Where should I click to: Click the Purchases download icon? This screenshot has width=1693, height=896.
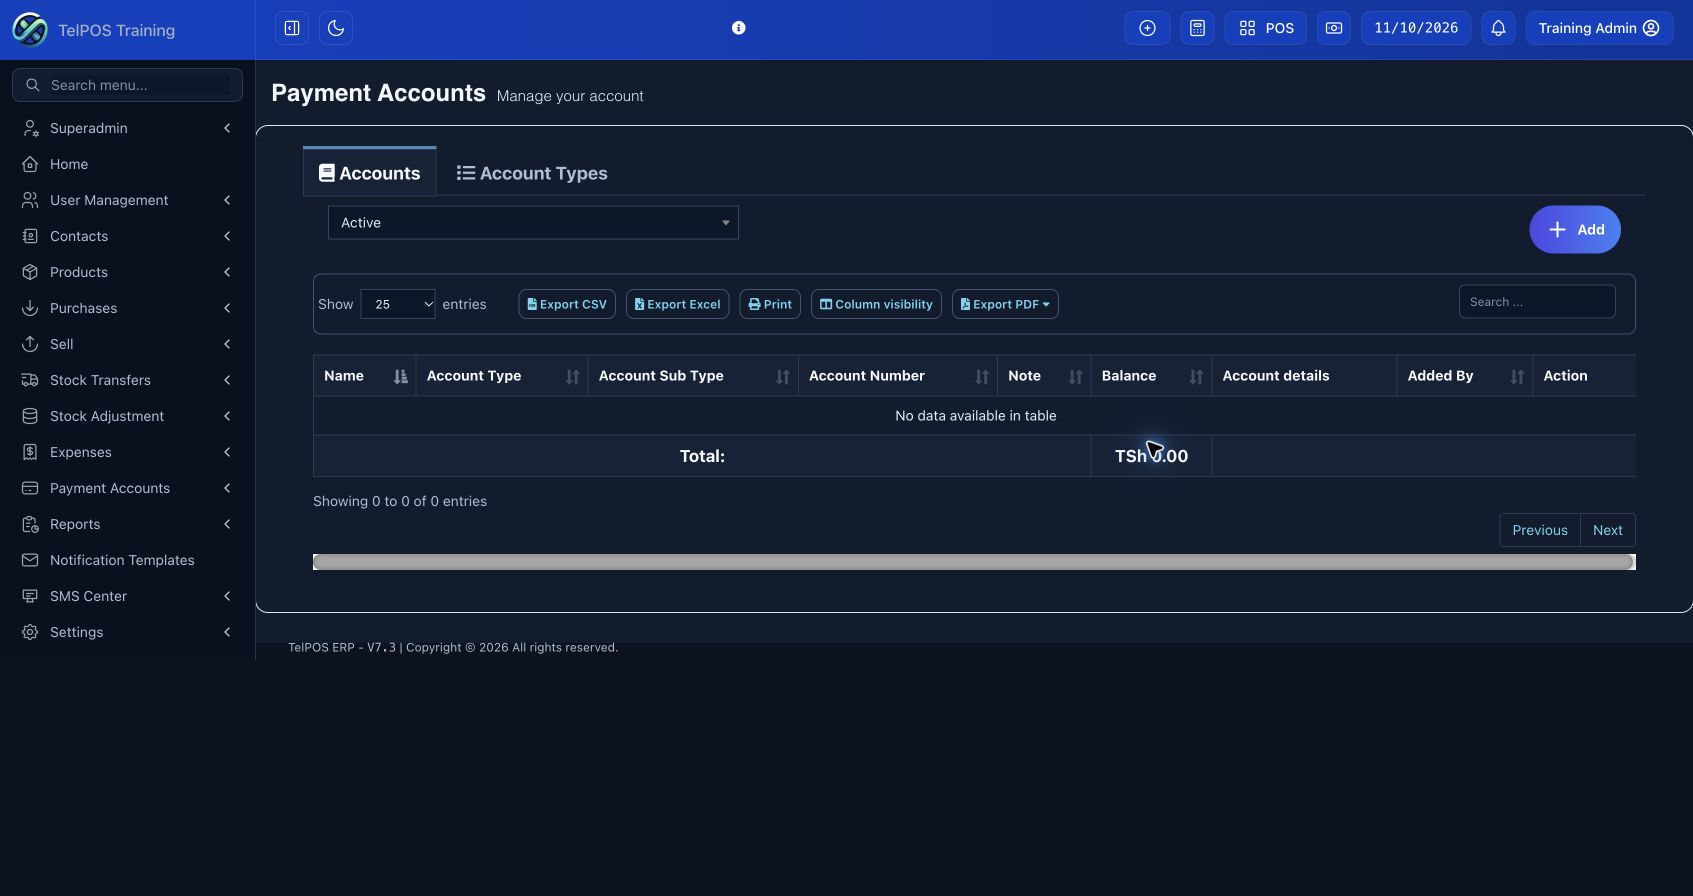coord(30,308)
